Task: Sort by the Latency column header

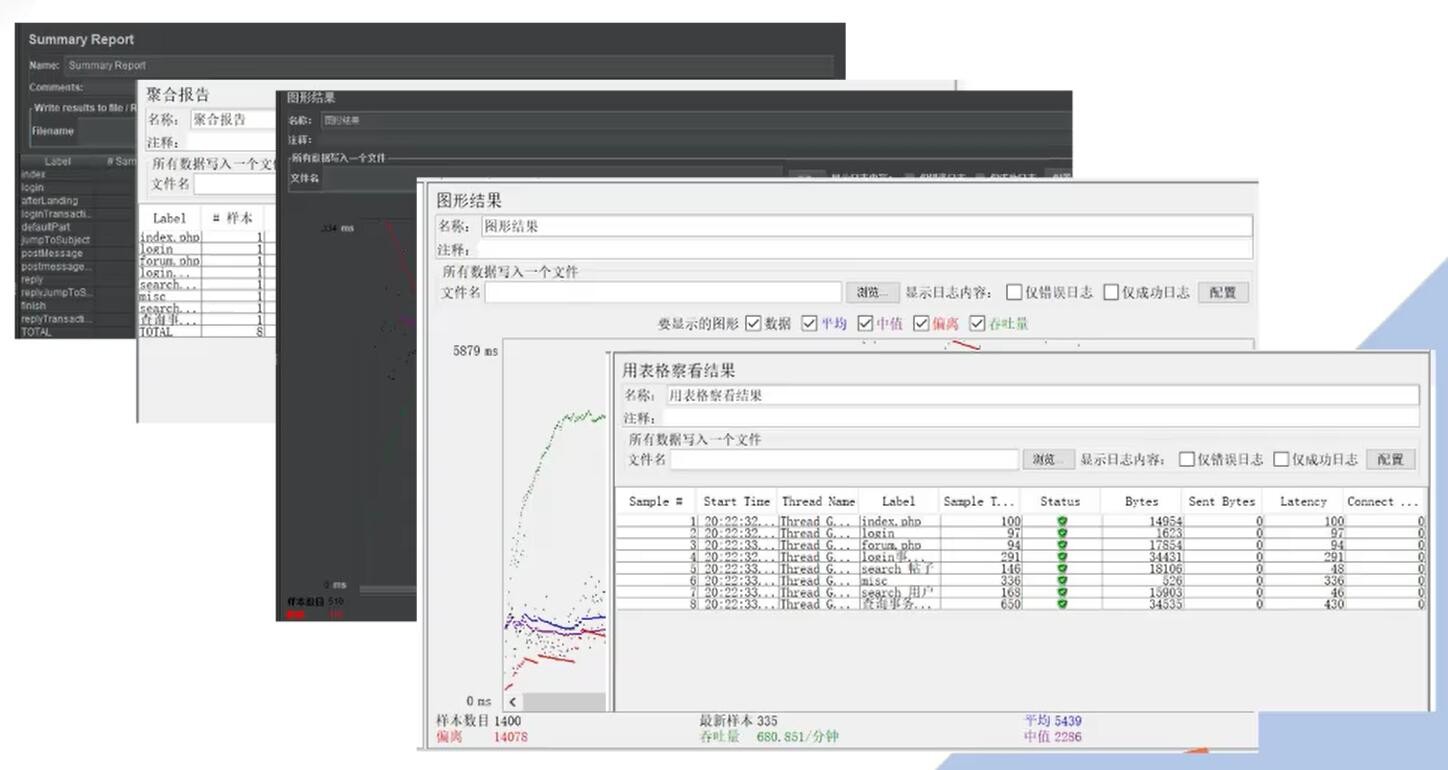Action: pyautogui.click(x=1303, y=501)
